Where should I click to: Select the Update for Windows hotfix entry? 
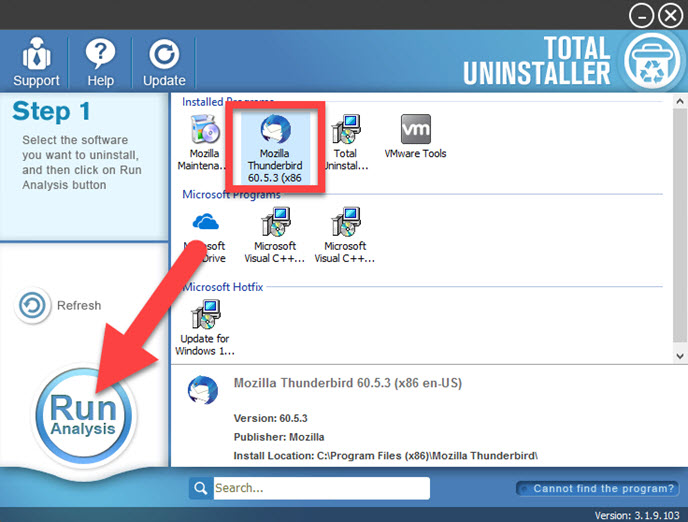click(x=205, y=328)
